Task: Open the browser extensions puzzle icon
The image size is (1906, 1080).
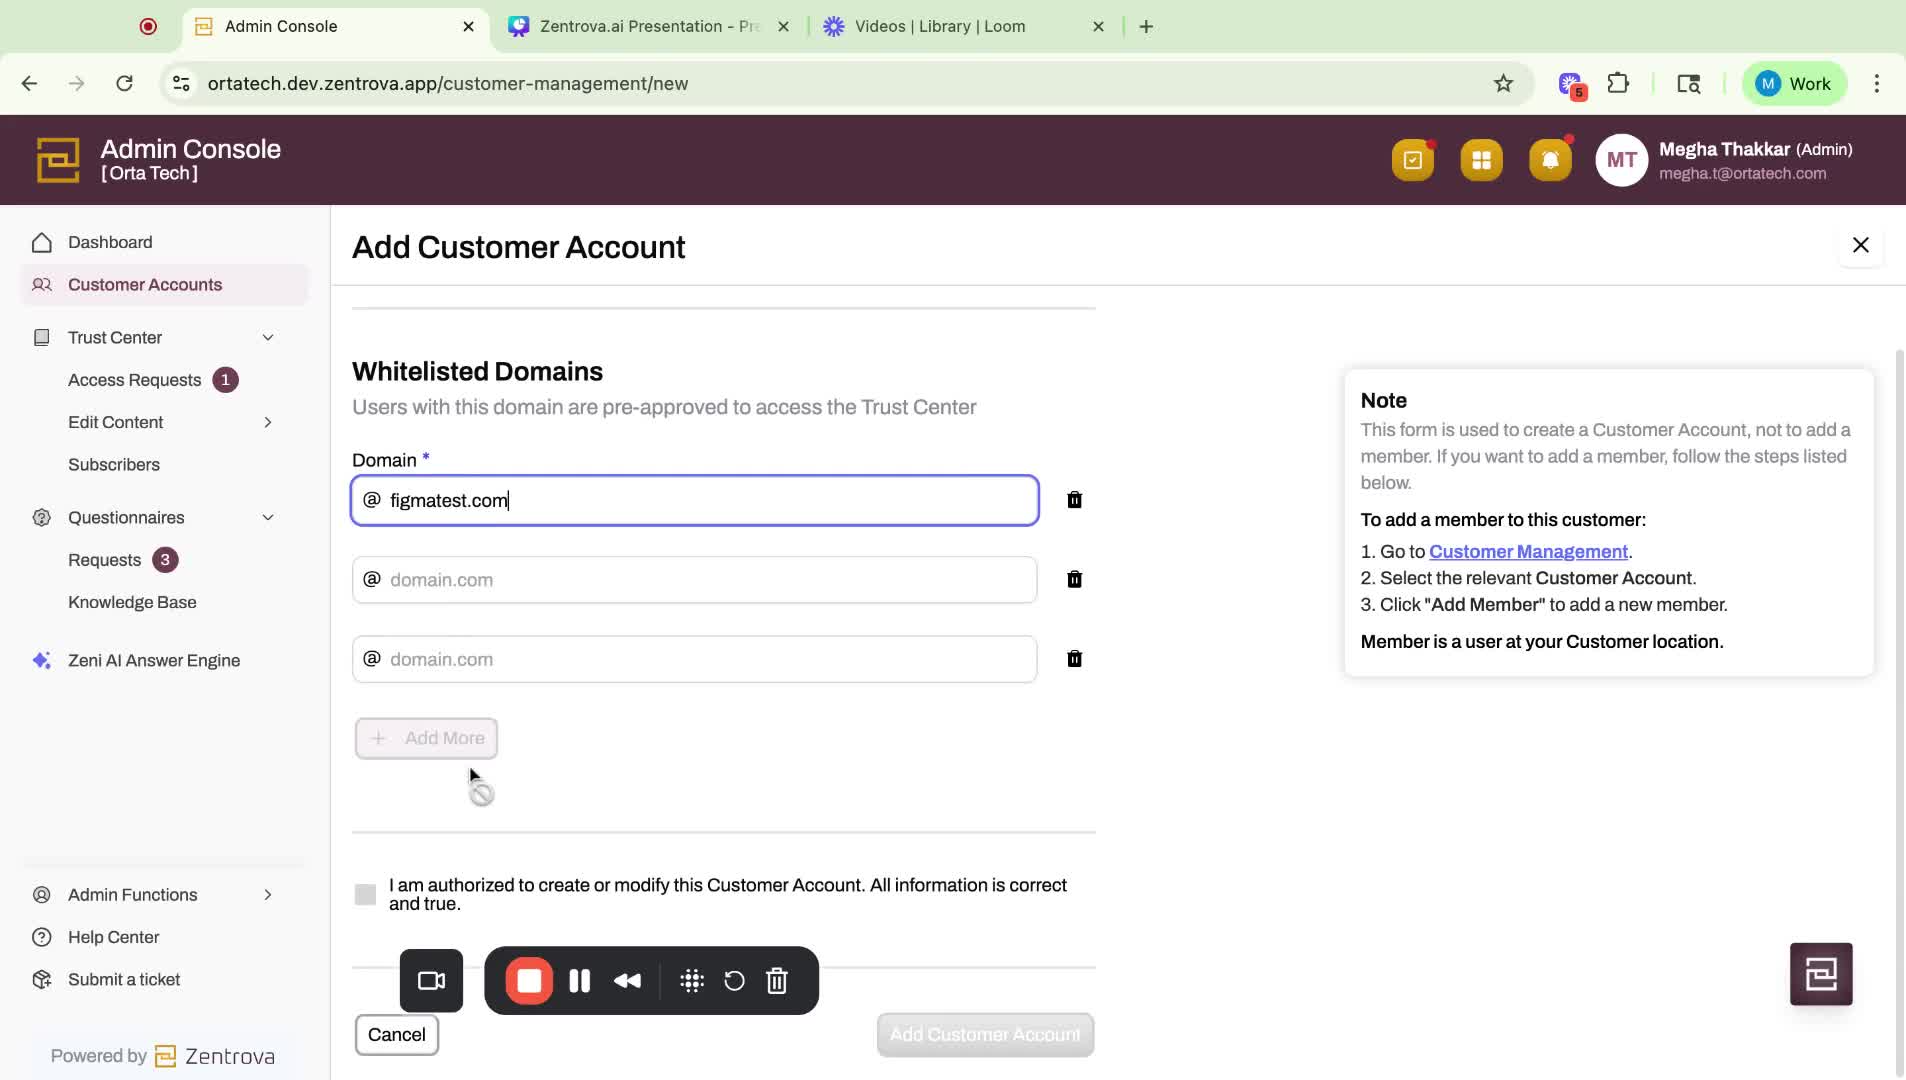Action: click(x=1618, y=84)
